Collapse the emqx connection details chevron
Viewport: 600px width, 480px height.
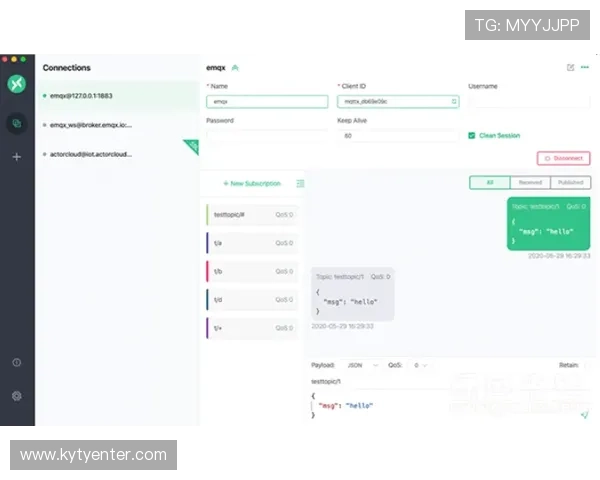coord(235,68)
